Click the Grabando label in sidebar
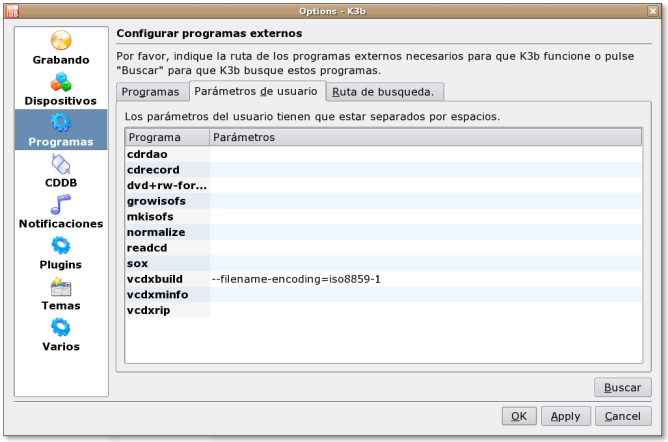 61,60
